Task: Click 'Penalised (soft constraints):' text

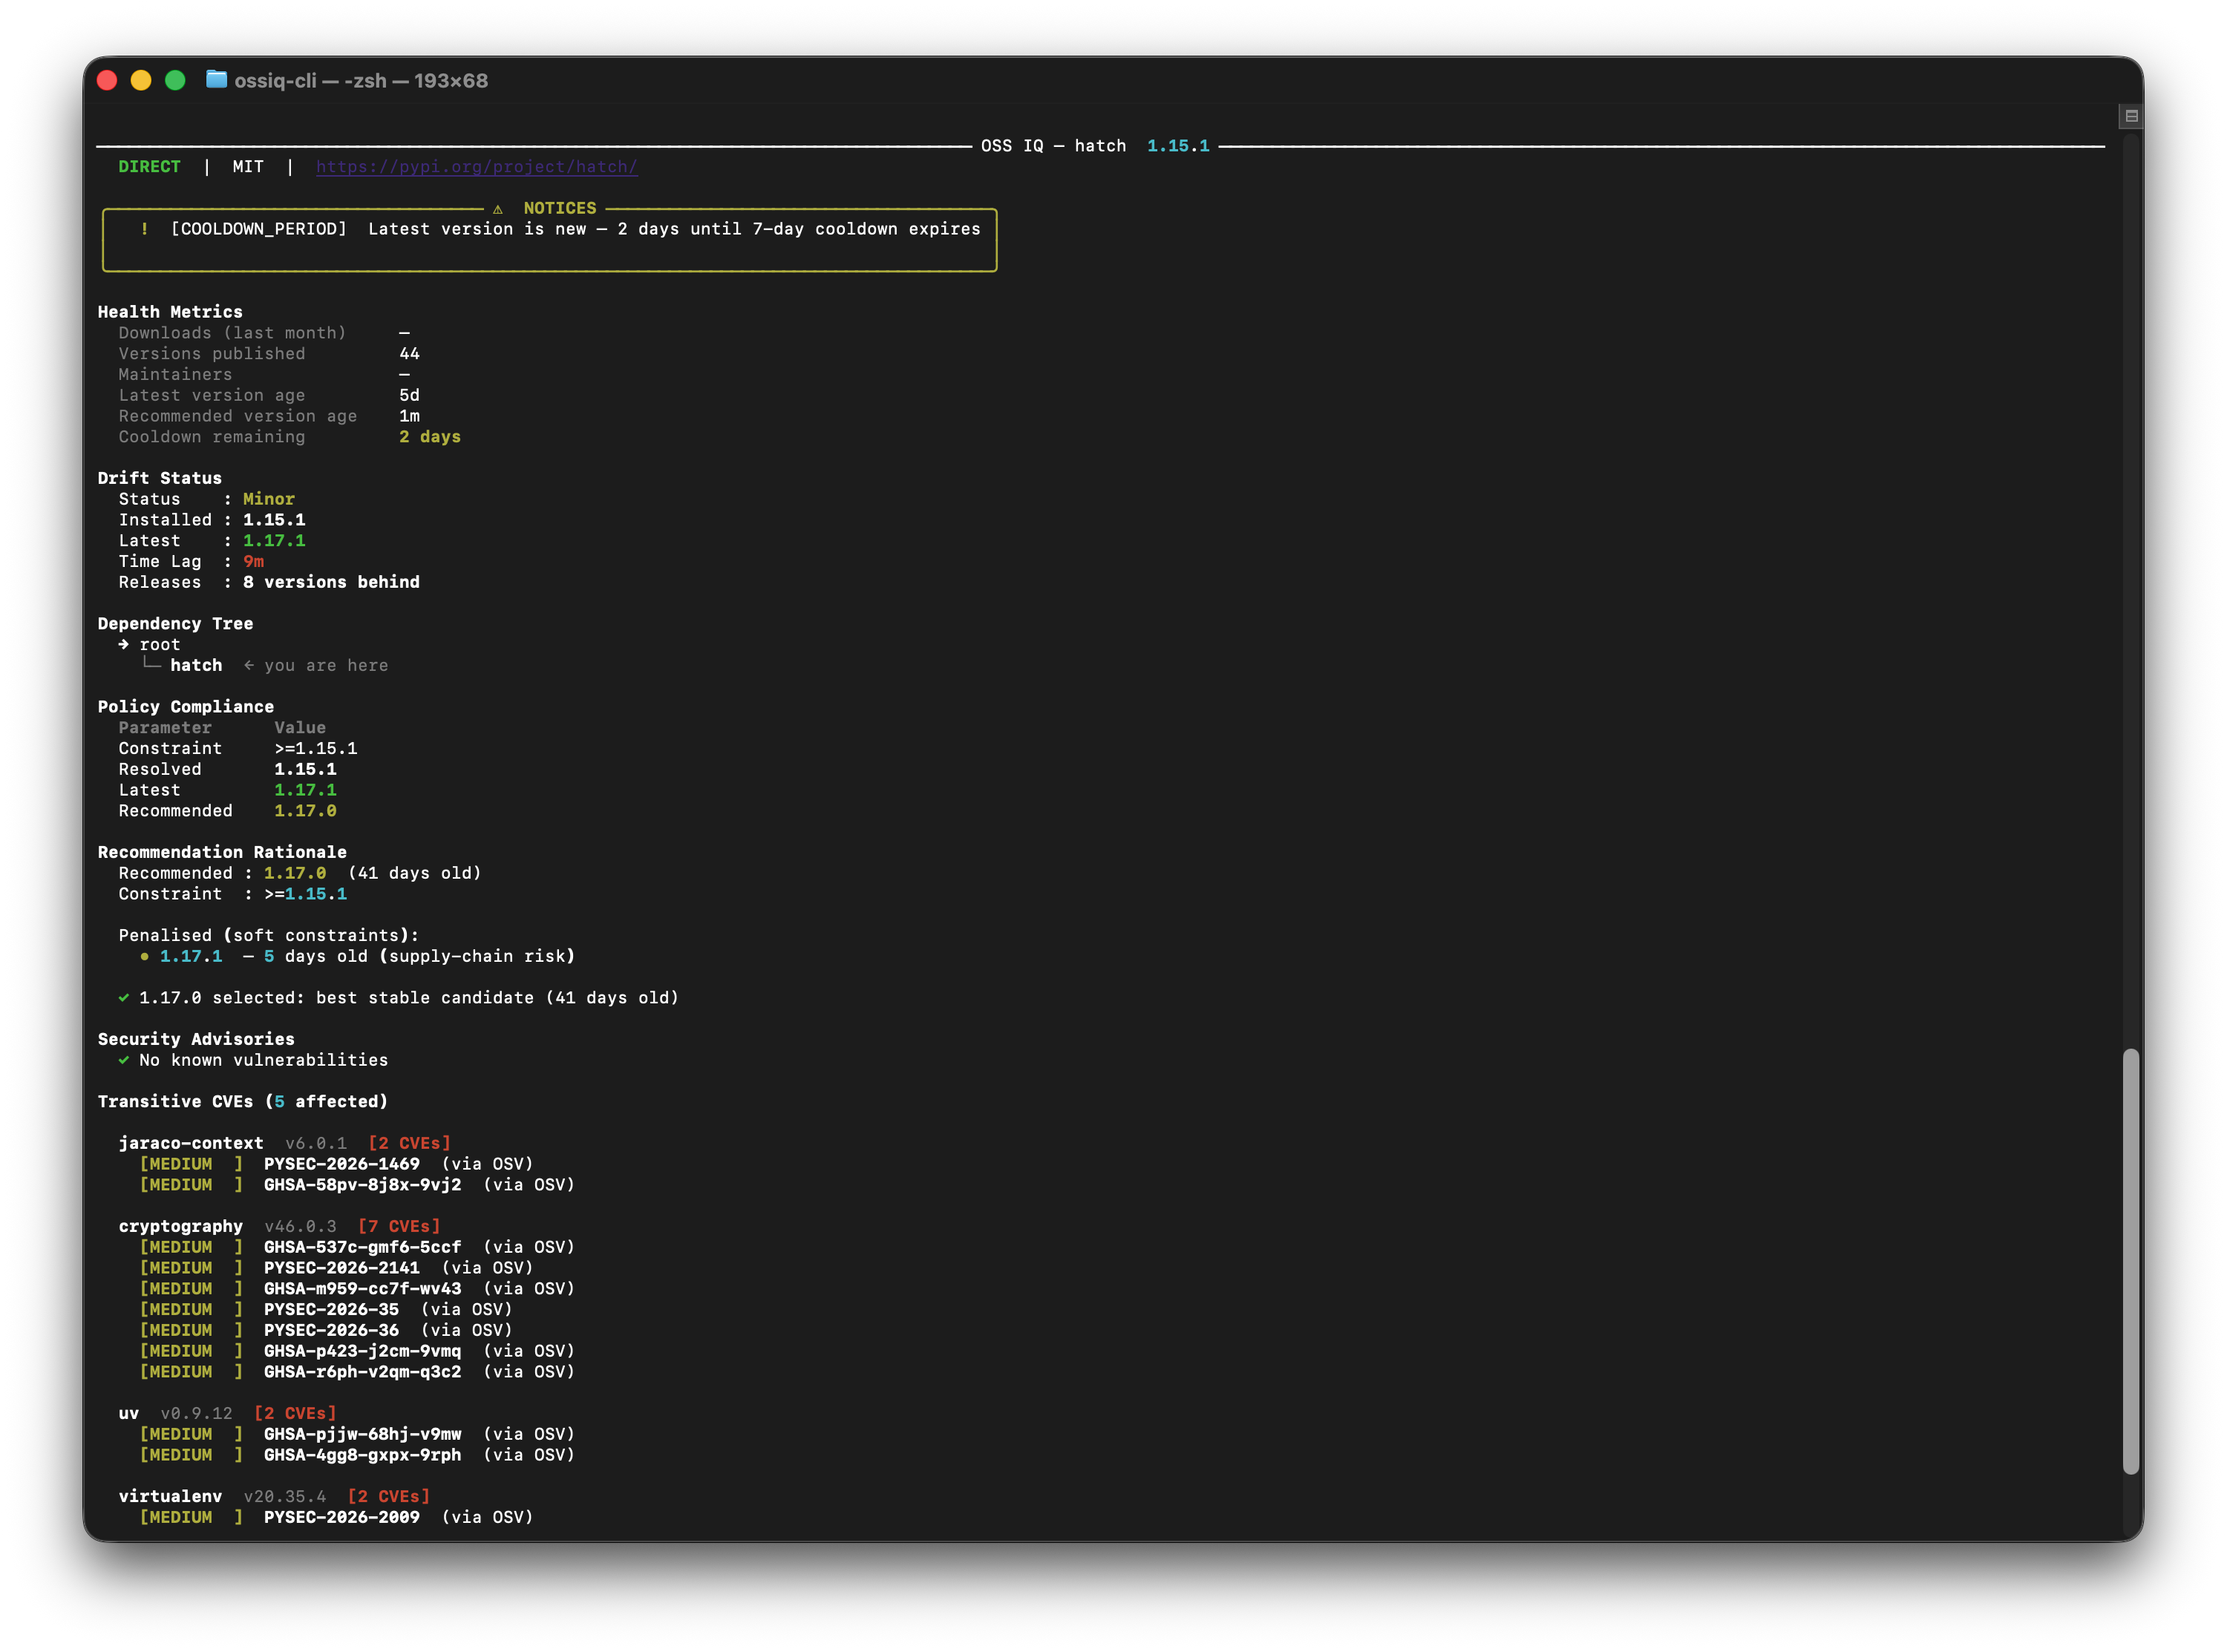Action: coord(269,936)
